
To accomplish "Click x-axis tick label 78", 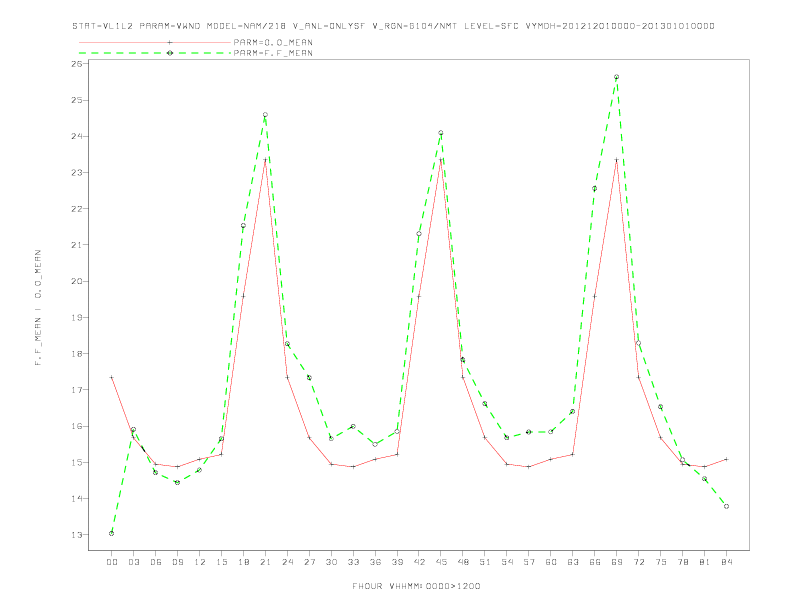I will 682,562.
